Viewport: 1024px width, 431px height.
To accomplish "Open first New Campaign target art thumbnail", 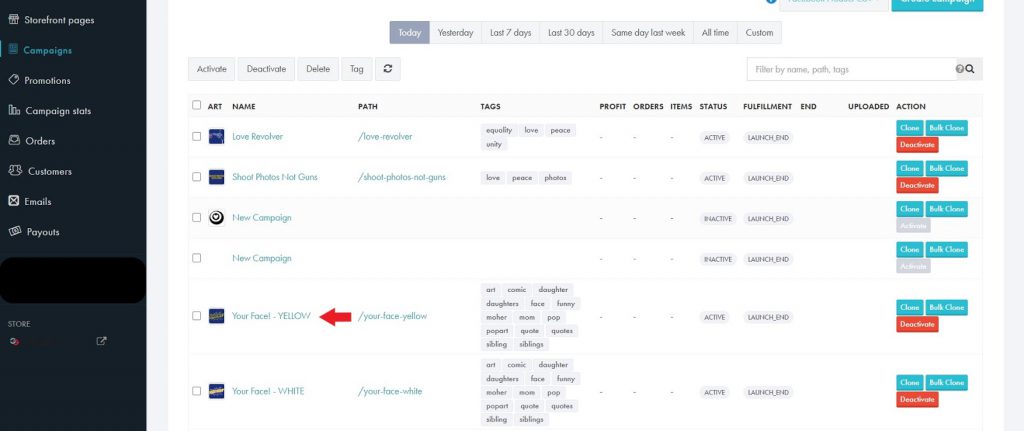I will [x=216, y=217].
